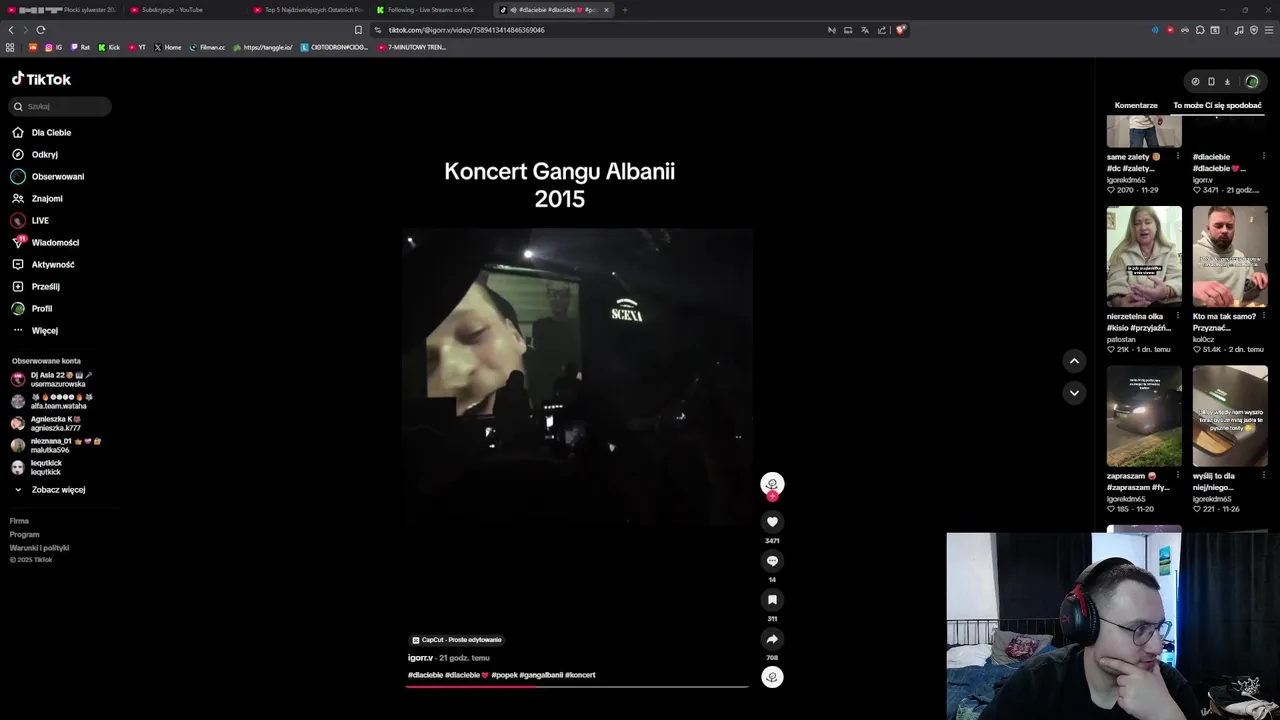Screen dimensions: 1280x720
Task: Open igorr.v author profile under video
Action: 420,658
